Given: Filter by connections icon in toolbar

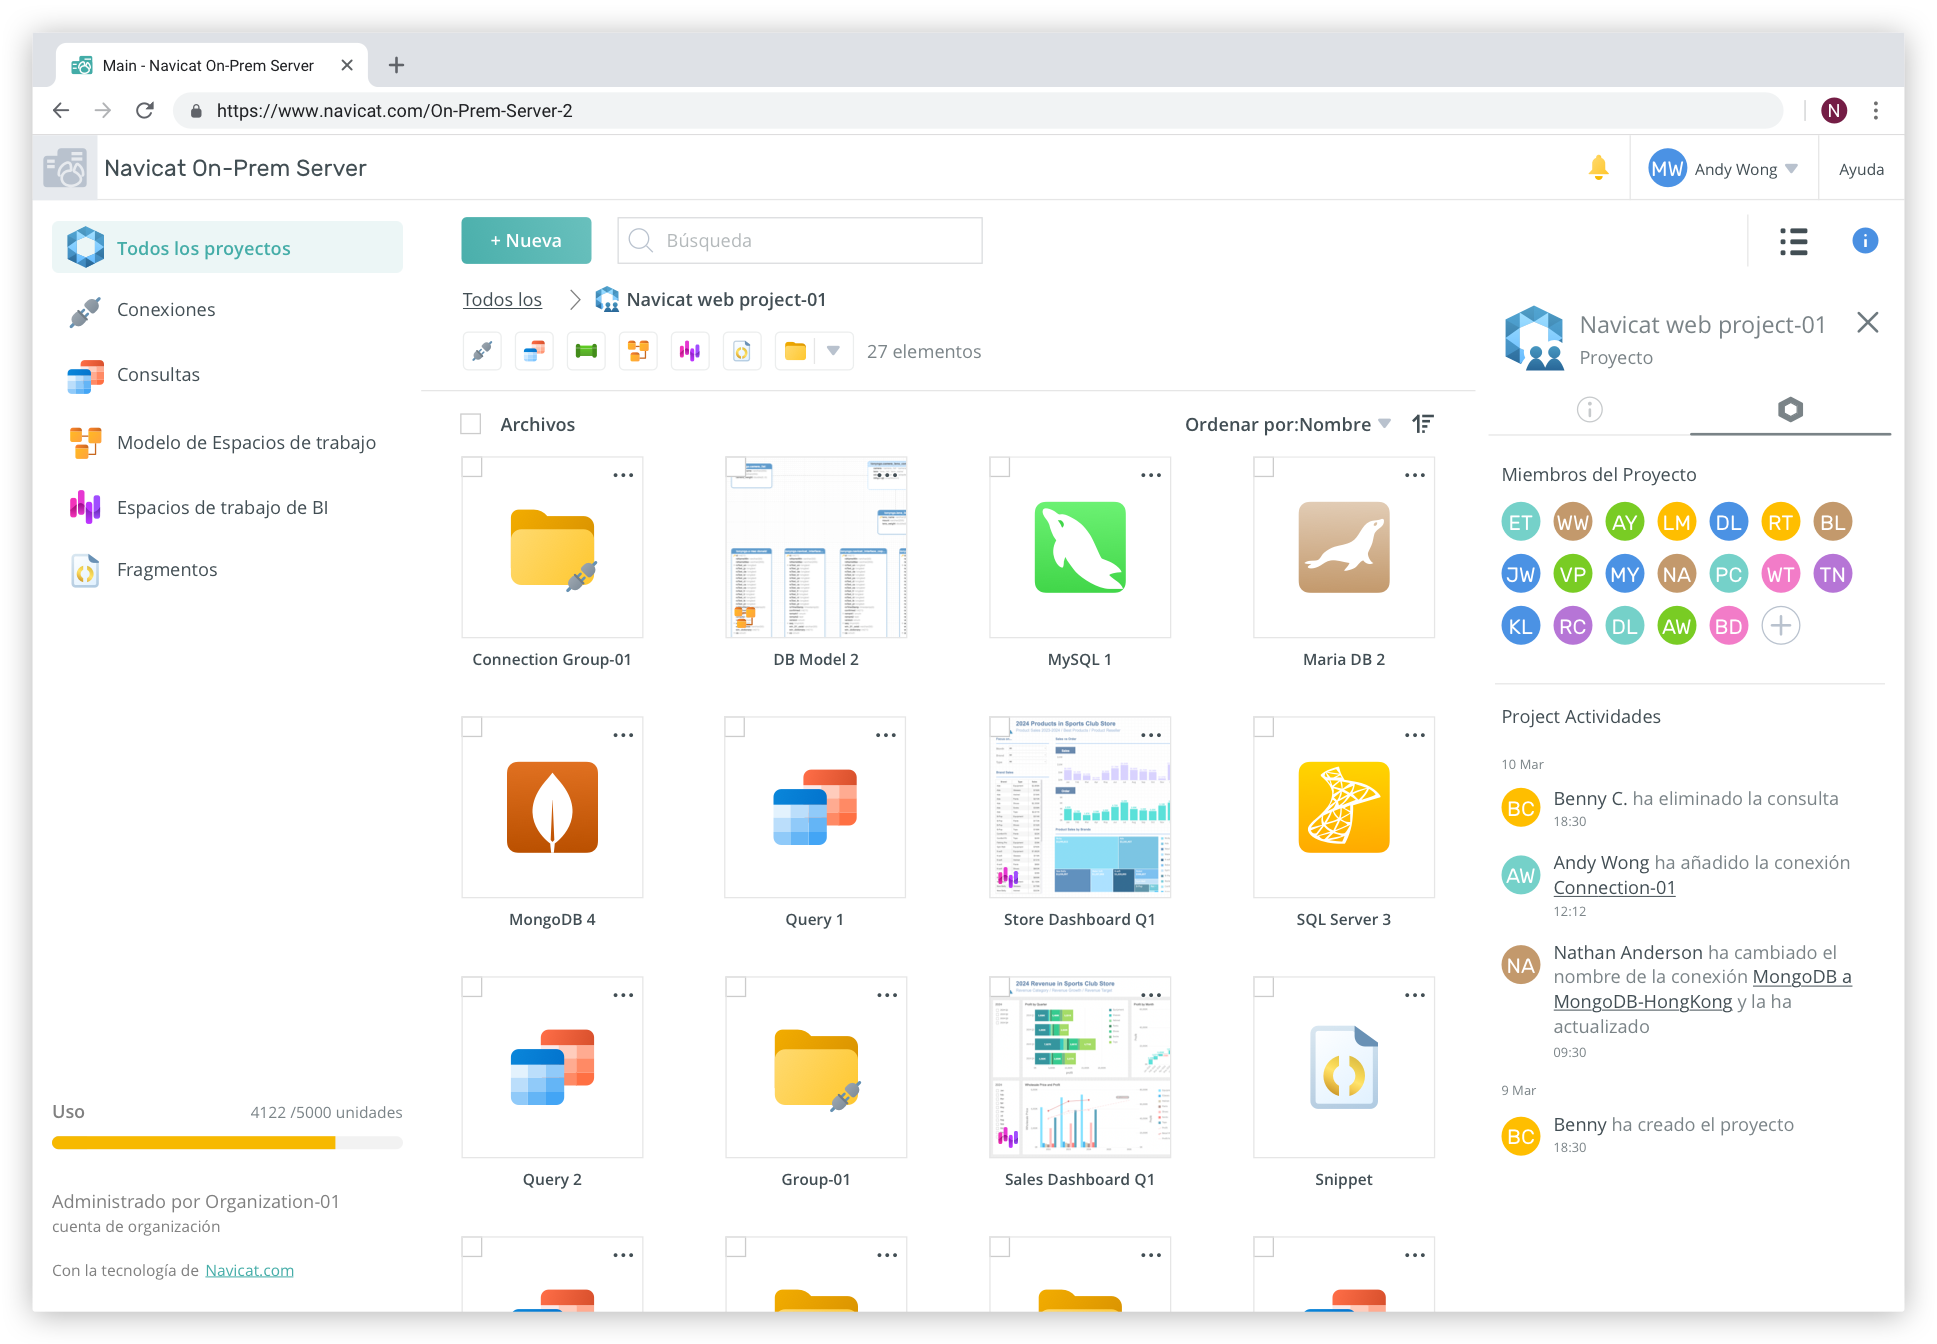Looking at the screenshot, I should click(x=482, y=351).
